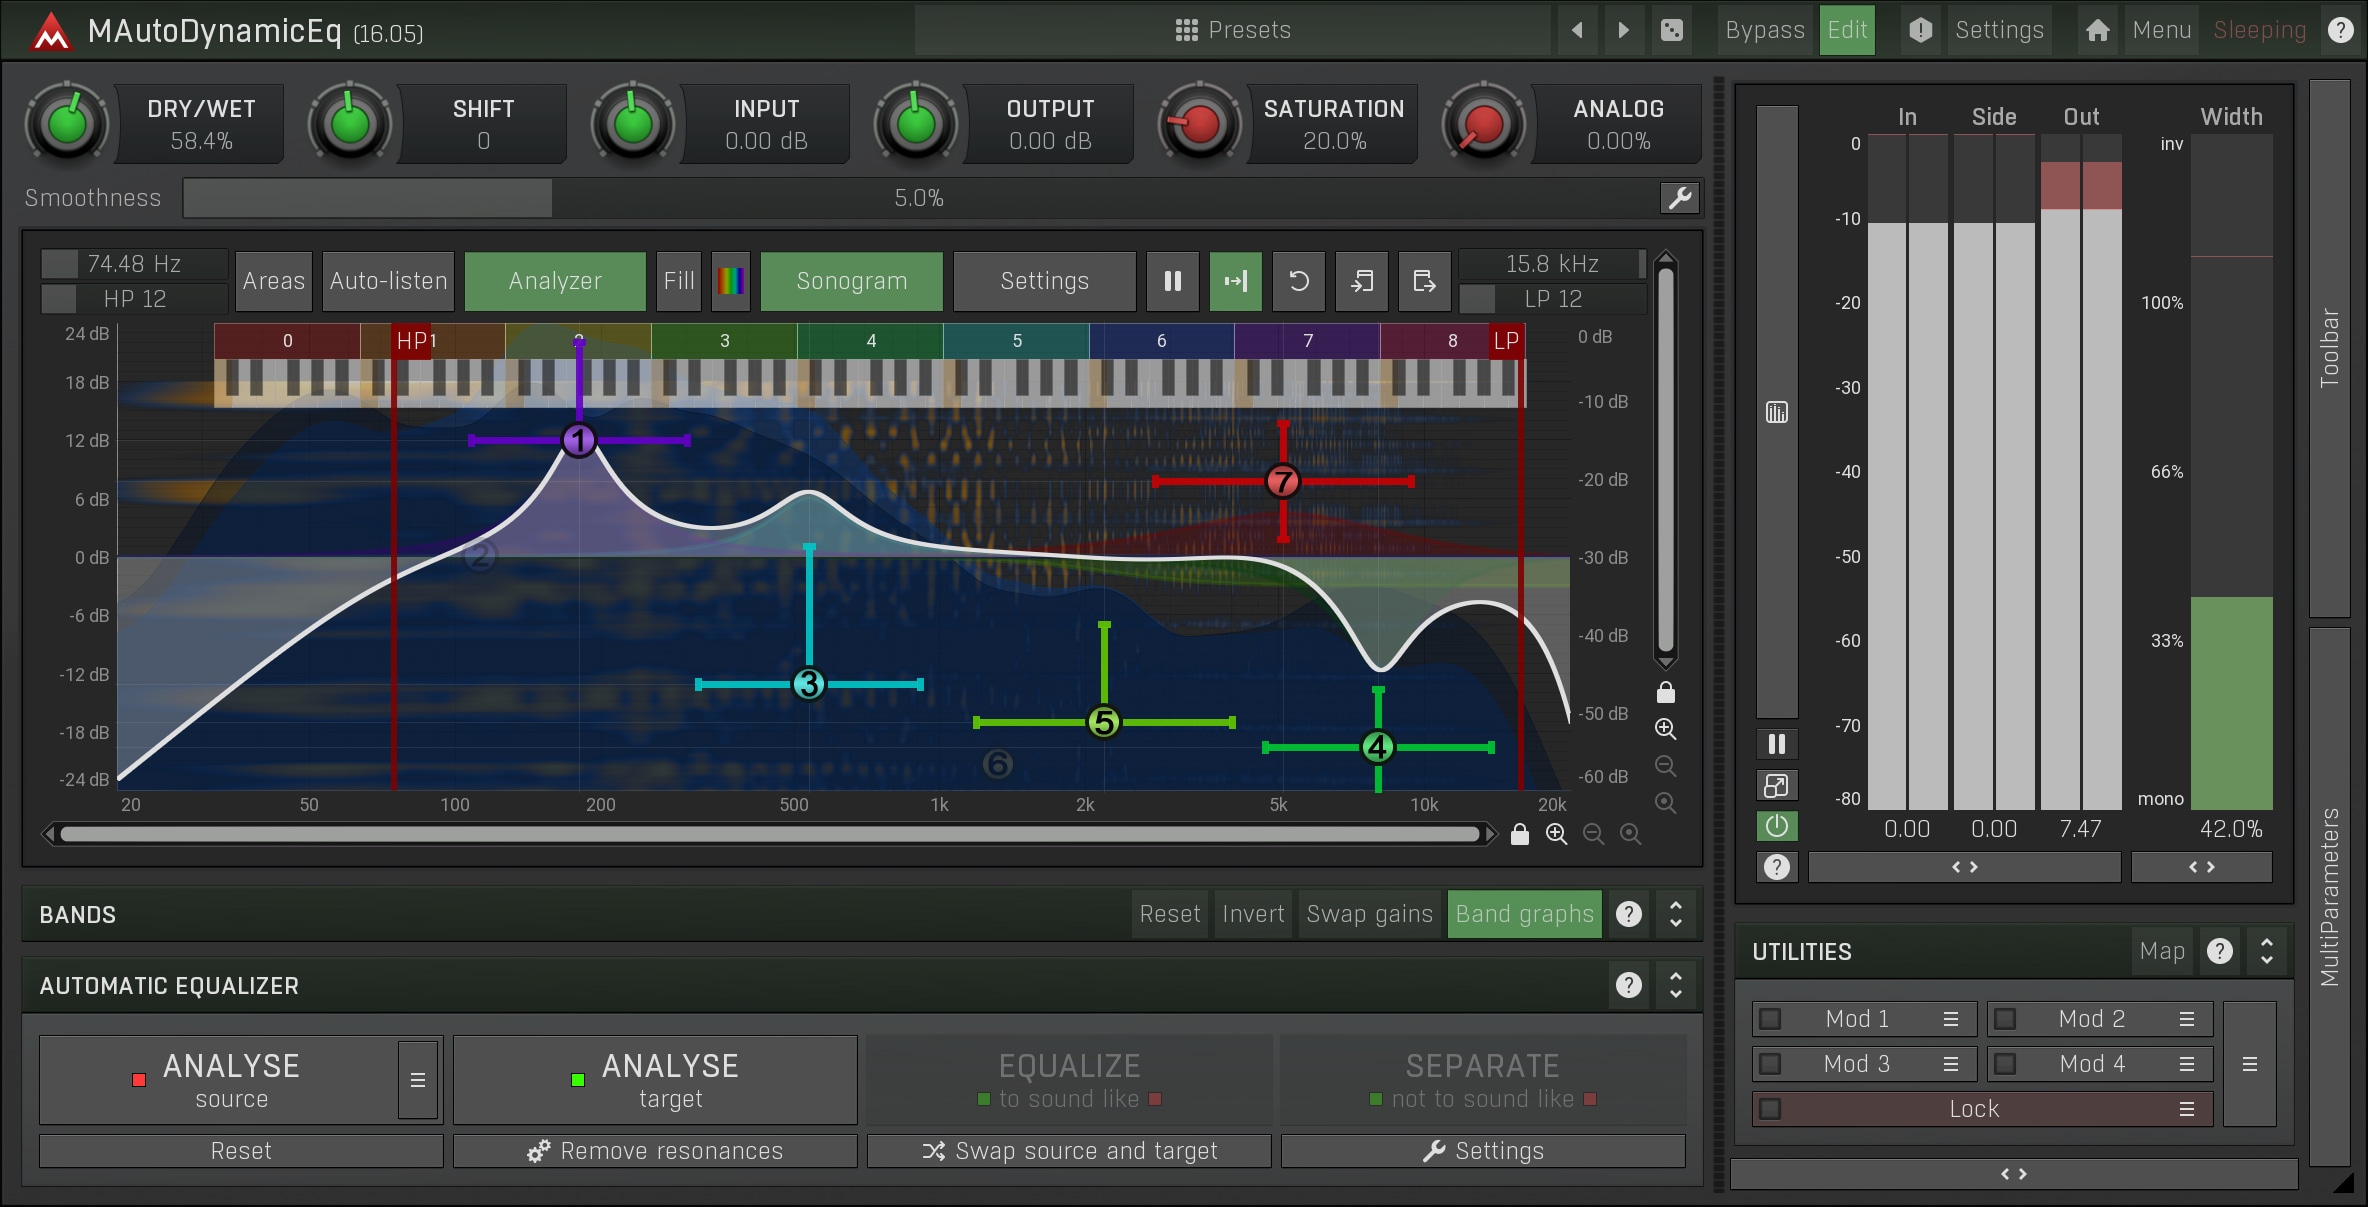Image resolution: width=2368 pixels, height=1207 pixels.
Task: Open the Toolbar side tab
Action: (x=2330, y=348)
